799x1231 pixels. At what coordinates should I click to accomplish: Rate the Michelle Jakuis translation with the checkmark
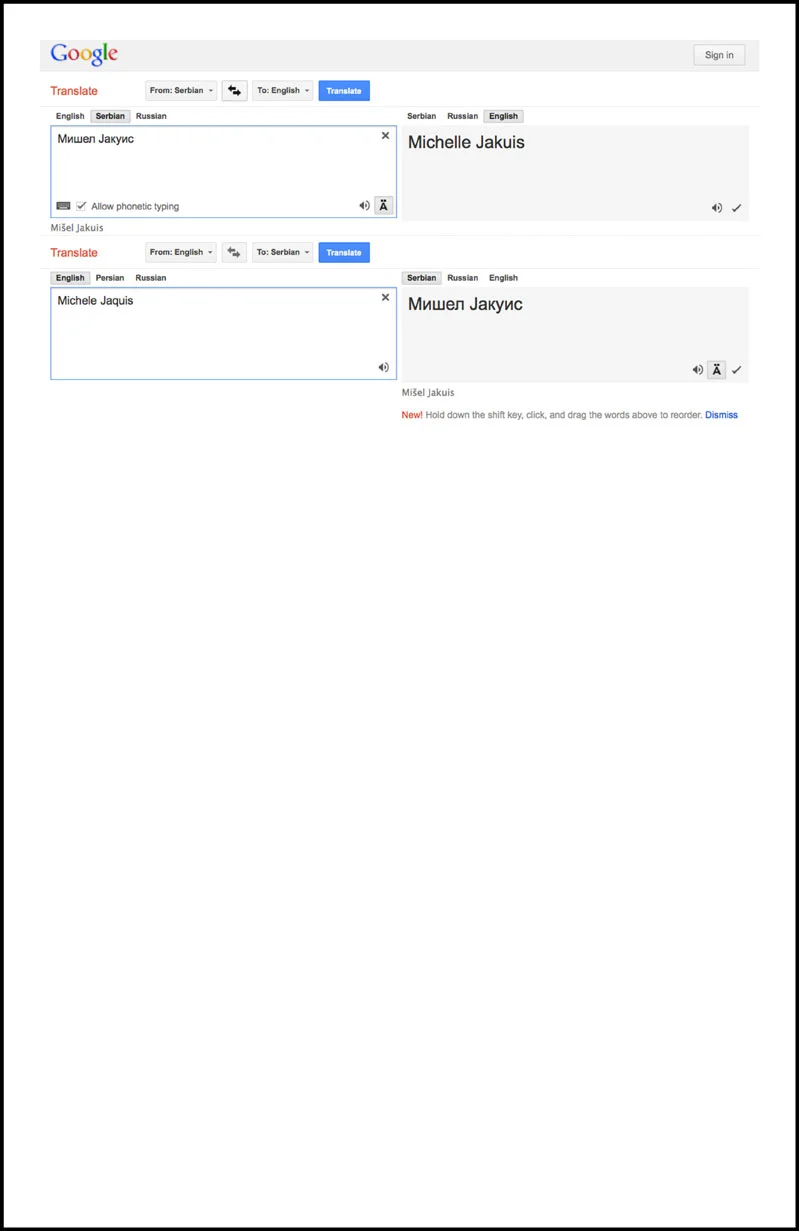tap(736, 208)
